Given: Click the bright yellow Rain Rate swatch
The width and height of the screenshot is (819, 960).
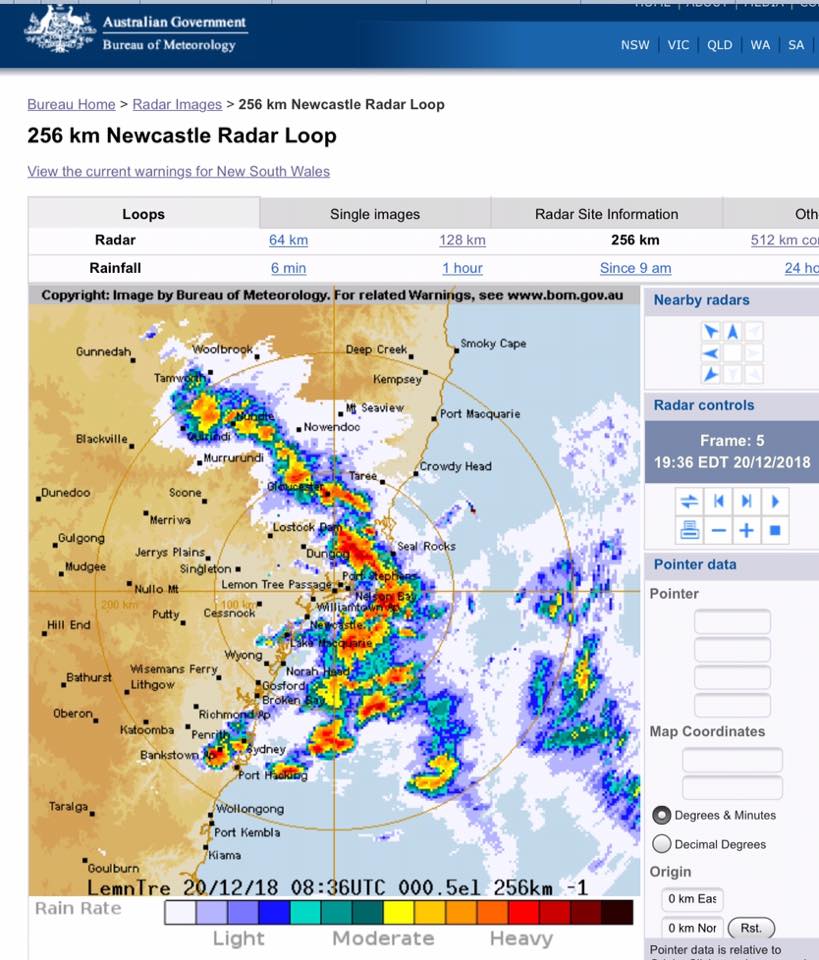Looking at the screenshot, I should 399,912.
